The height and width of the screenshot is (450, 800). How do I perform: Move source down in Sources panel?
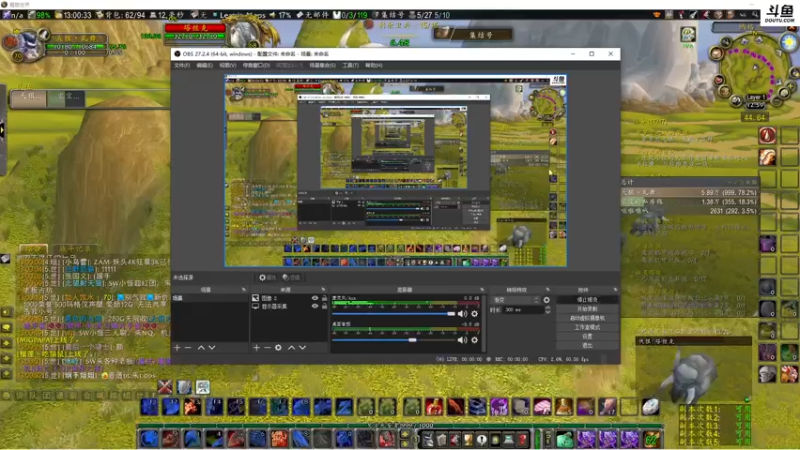pyautogui.click(x=303, y=347)
